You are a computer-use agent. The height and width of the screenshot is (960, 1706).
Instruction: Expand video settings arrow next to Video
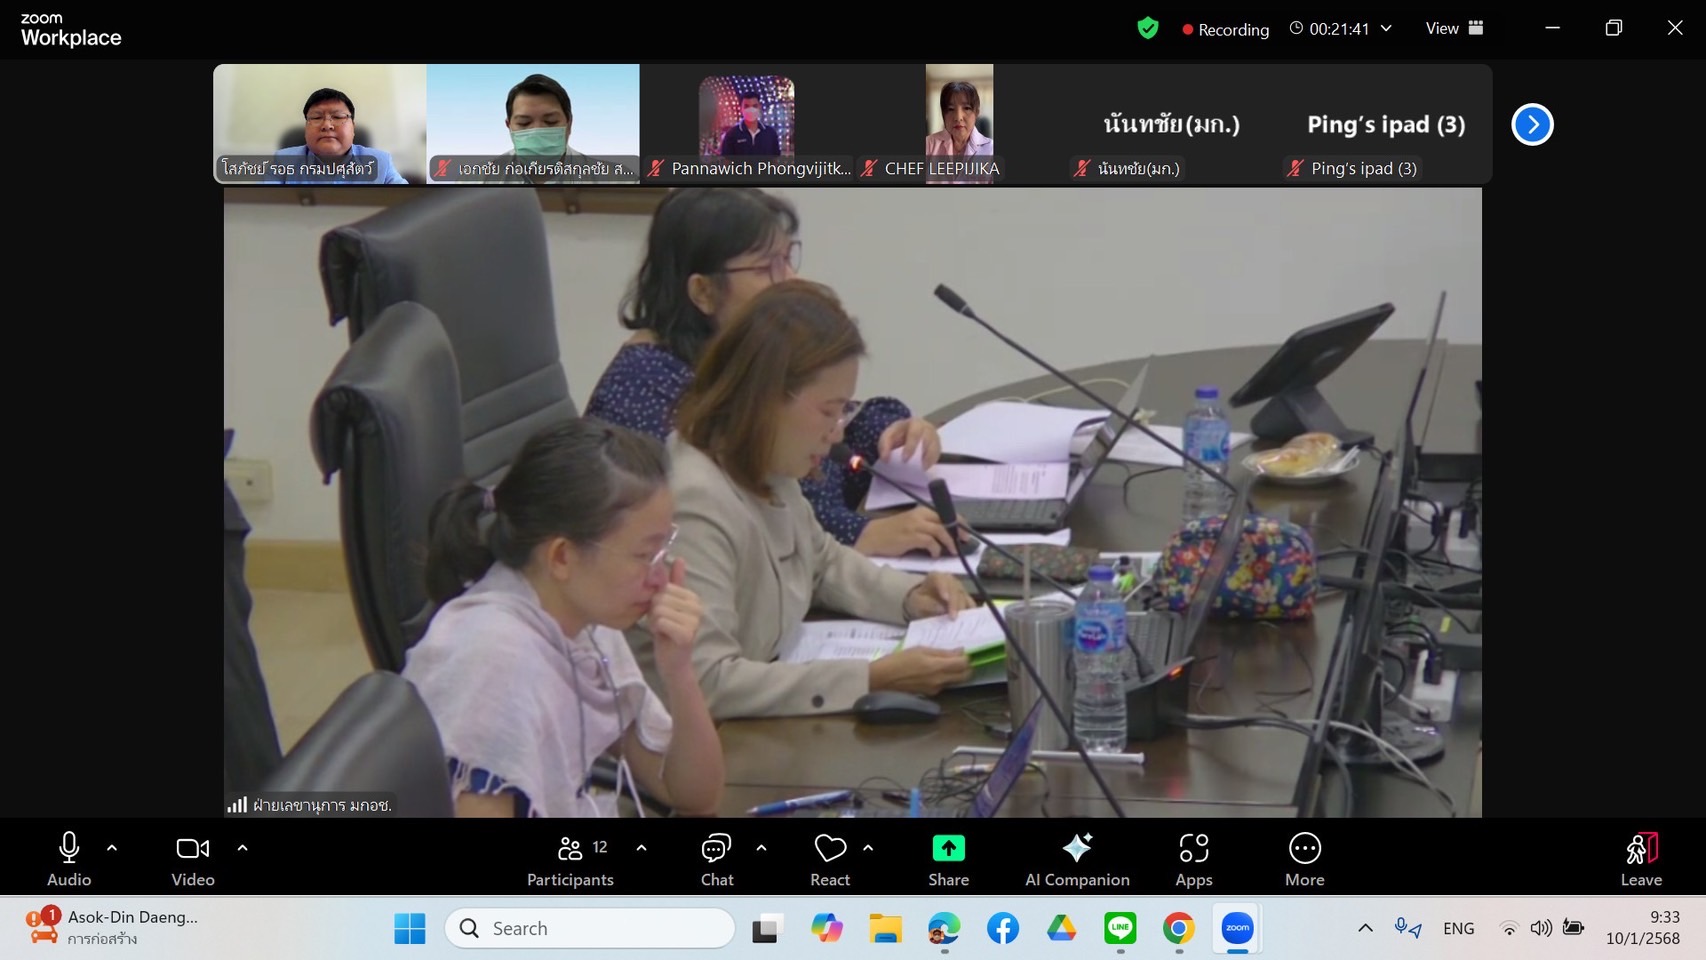click(242, 848)
